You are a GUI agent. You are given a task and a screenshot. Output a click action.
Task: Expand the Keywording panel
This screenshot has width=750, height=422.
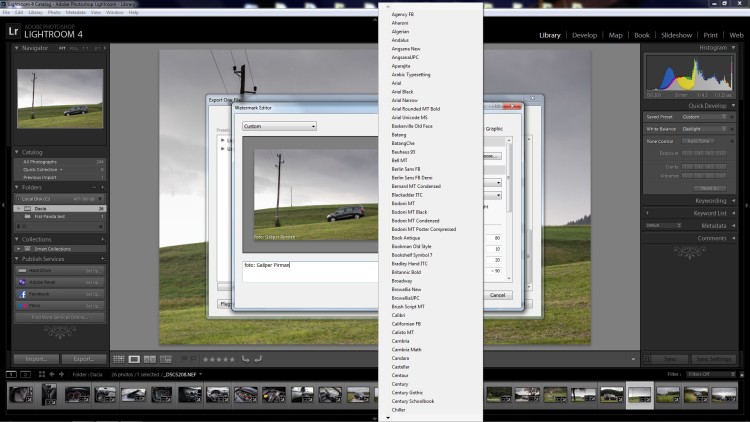click(x=733, y=200)
